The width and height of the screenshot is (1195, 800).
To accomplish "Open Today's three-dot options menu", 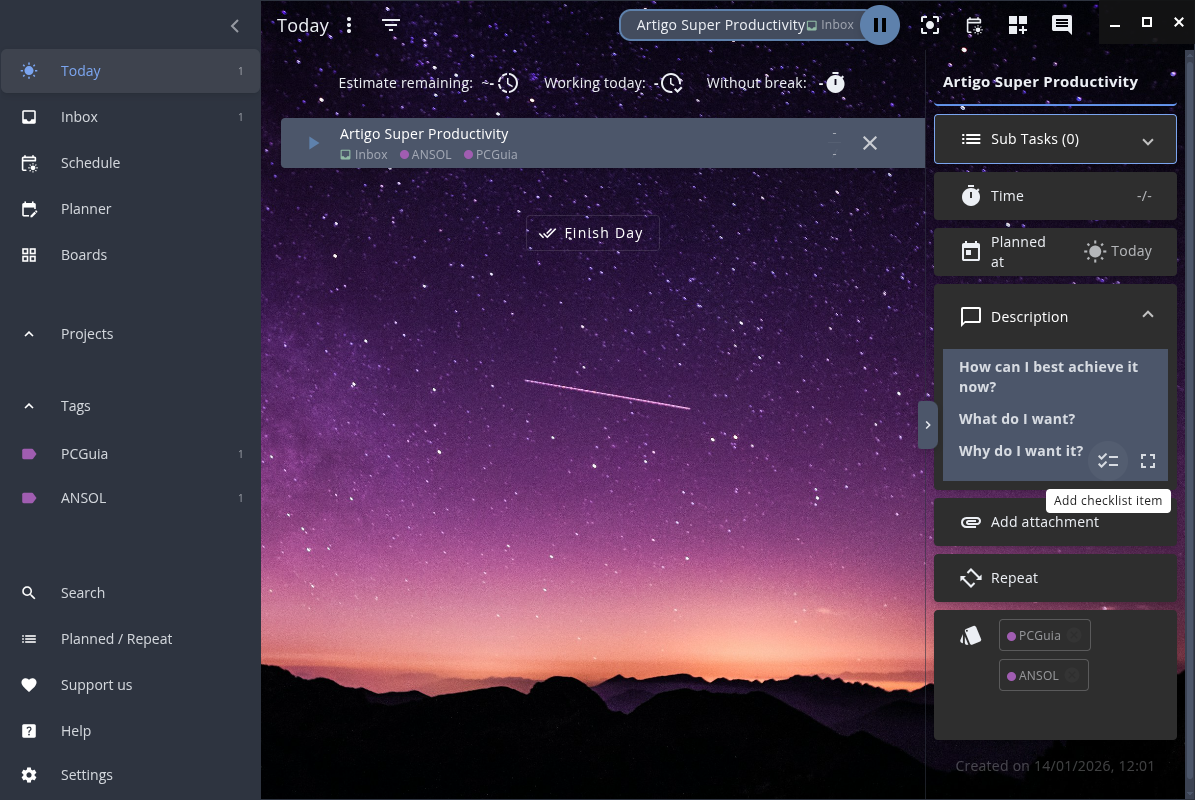I will coord(349,25).
